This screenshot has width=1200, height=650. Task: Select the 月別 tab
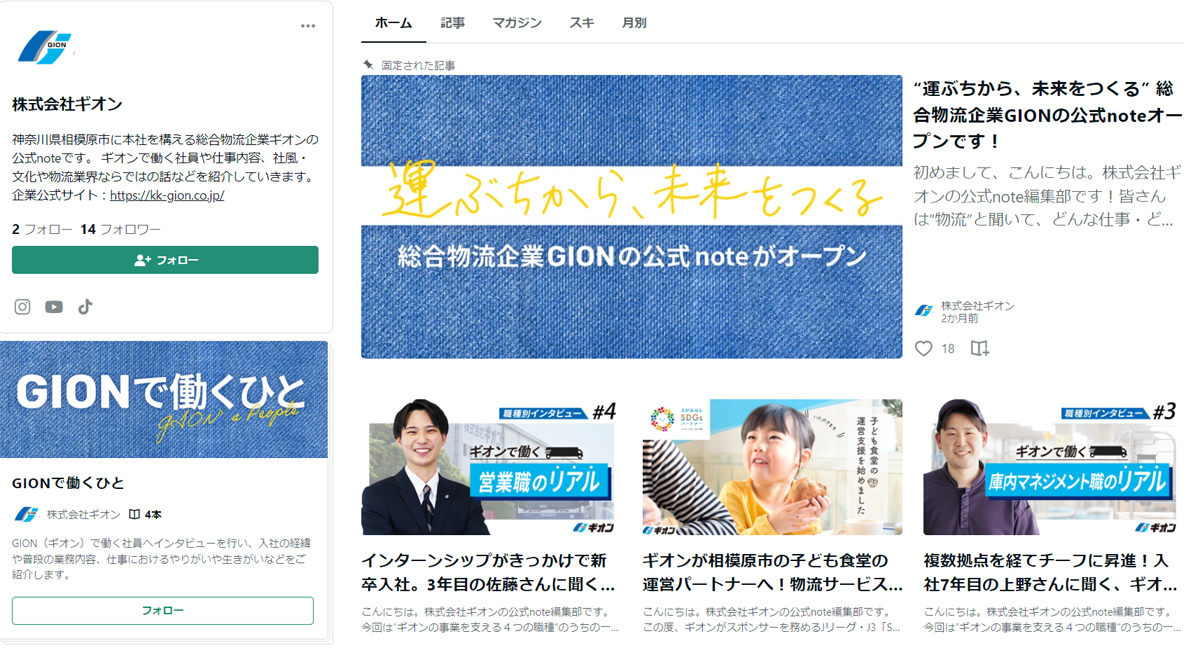pyautogui.click(x=634, y=23)
